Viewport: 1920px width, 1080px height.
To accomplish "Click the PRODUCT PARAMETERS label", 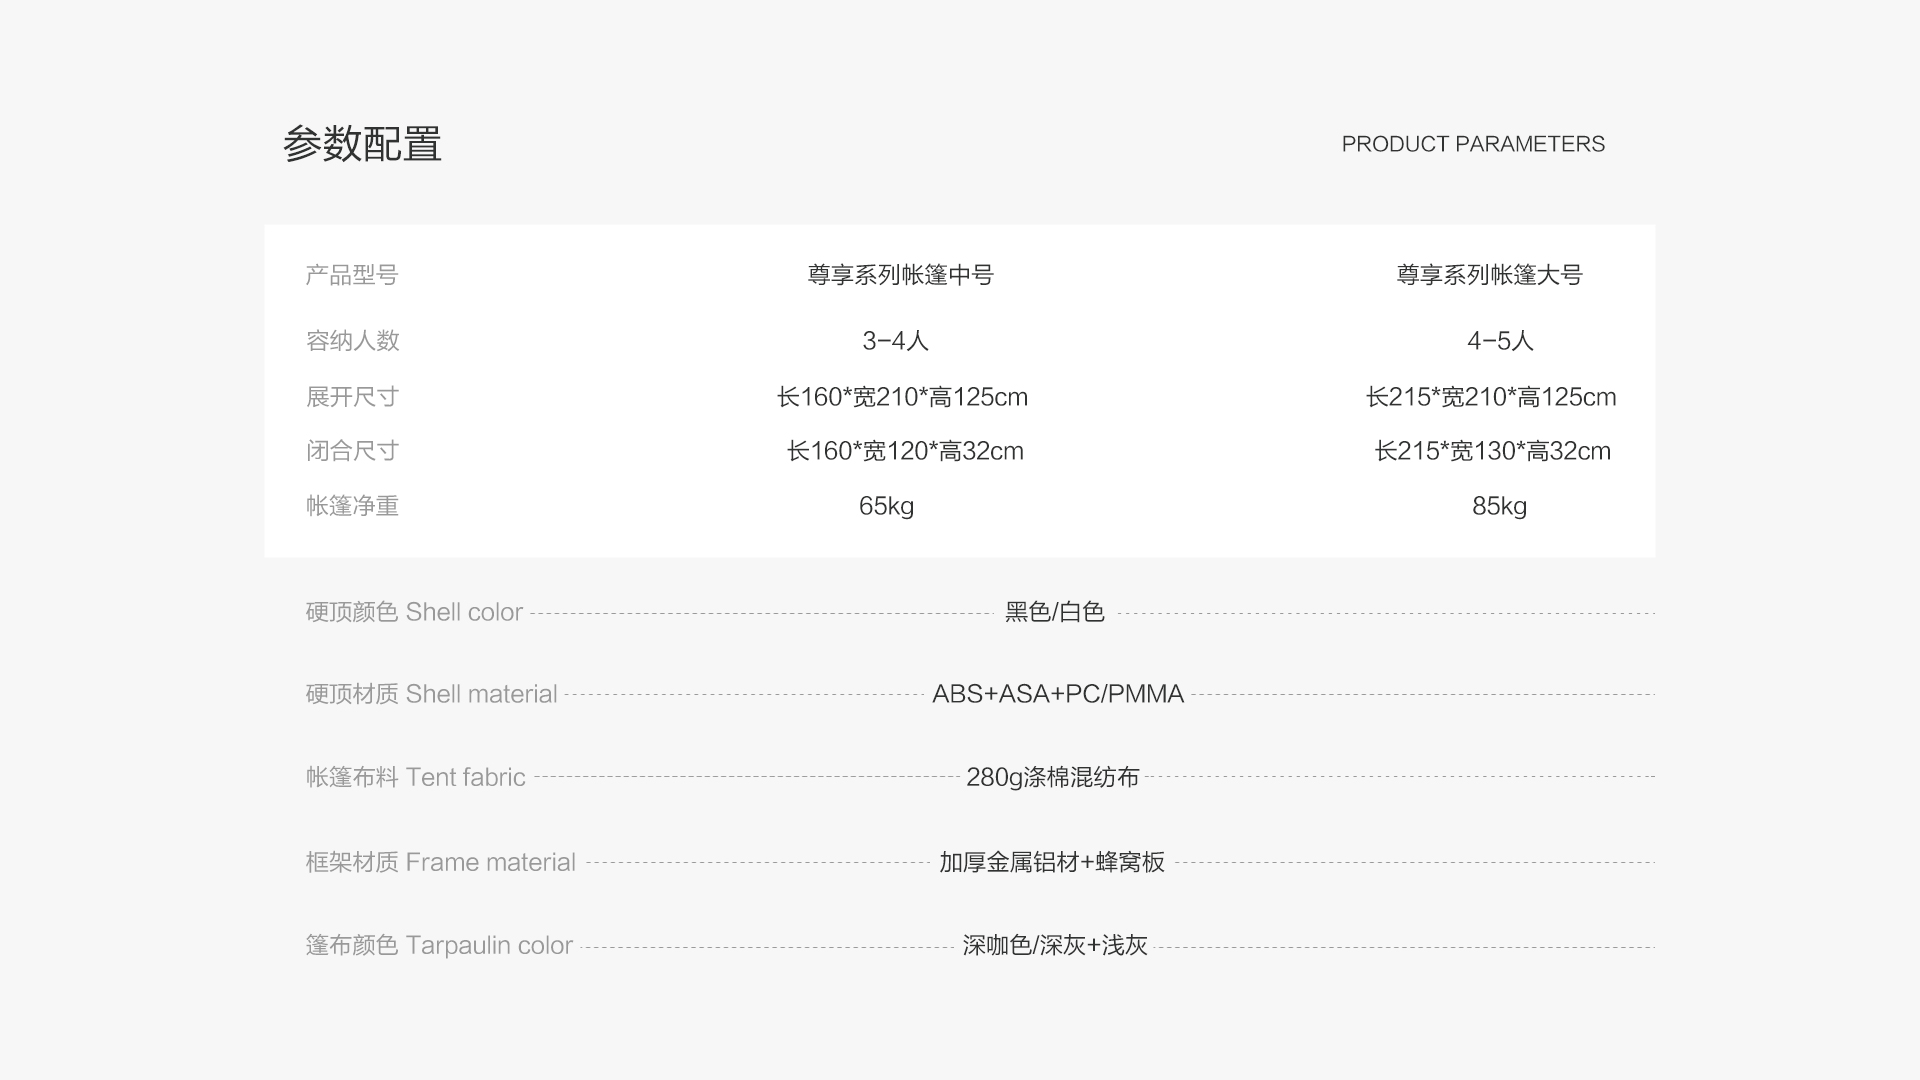I will tap(1472, 144).
